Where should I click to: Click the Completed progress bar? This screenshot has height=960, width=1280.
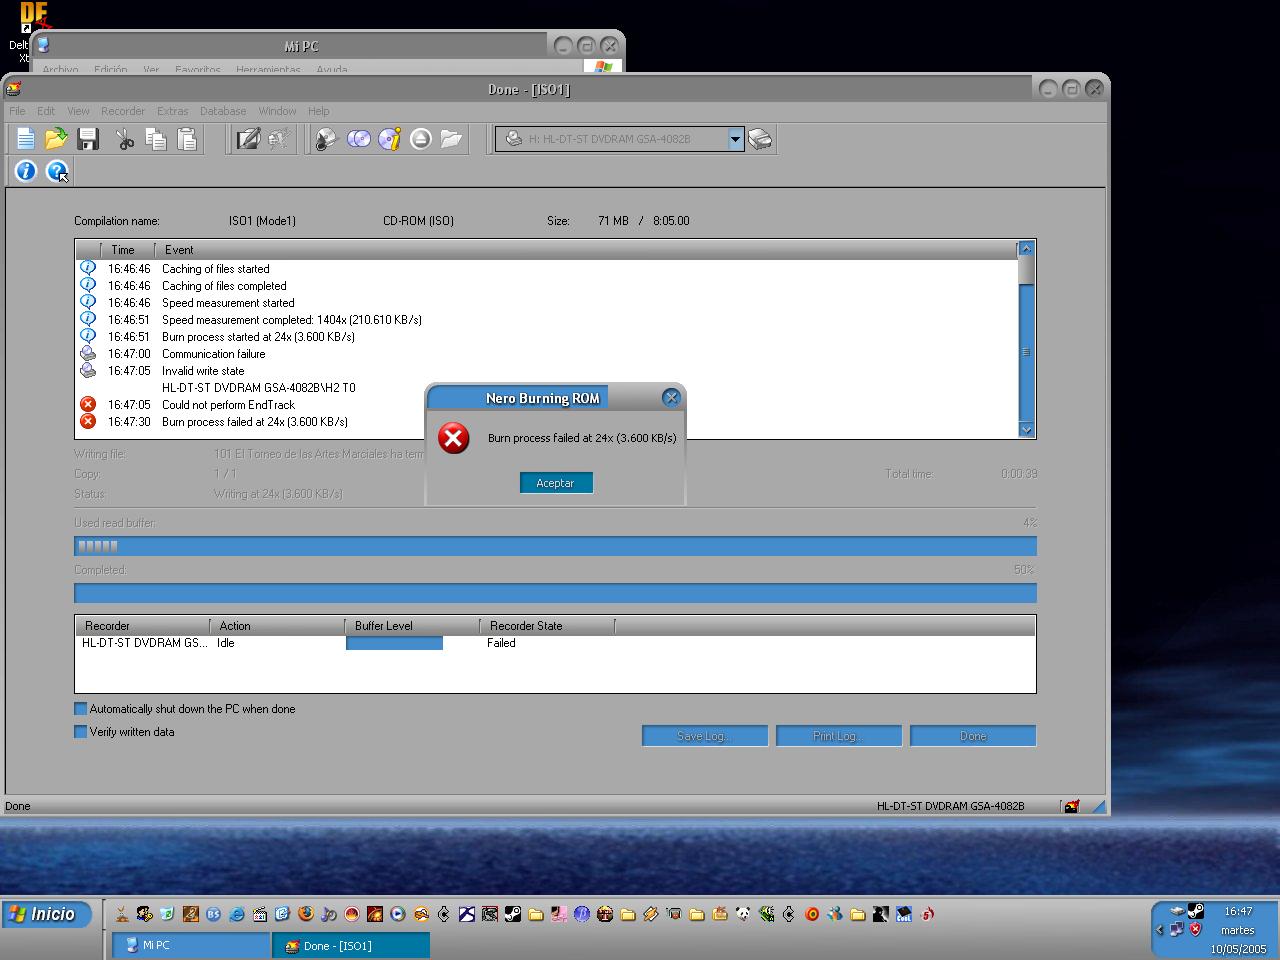pos(555,593)
